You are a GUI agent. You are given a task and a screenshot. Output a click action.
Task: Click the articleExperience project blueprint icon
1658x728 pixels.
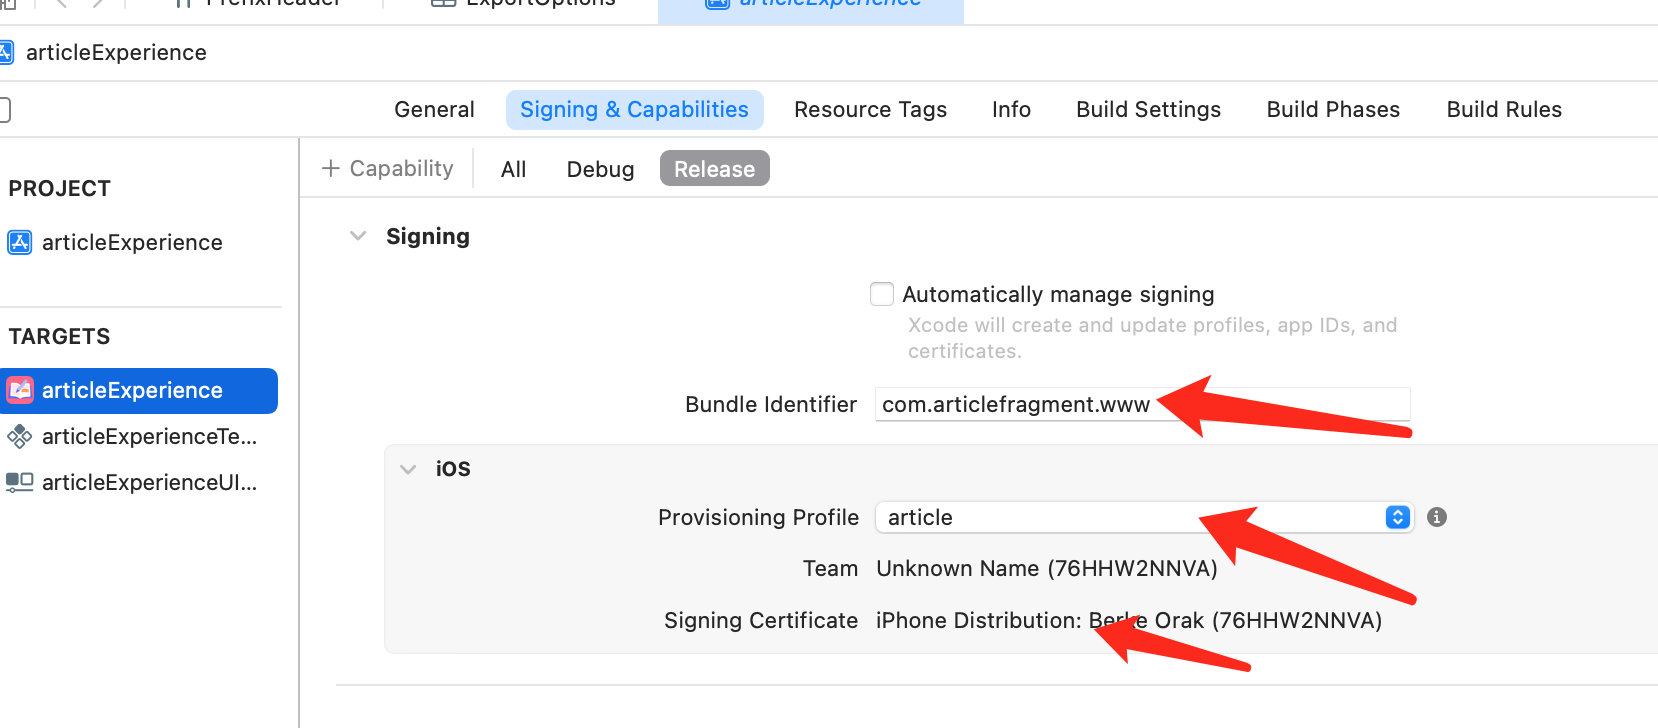tap(20, 243)
